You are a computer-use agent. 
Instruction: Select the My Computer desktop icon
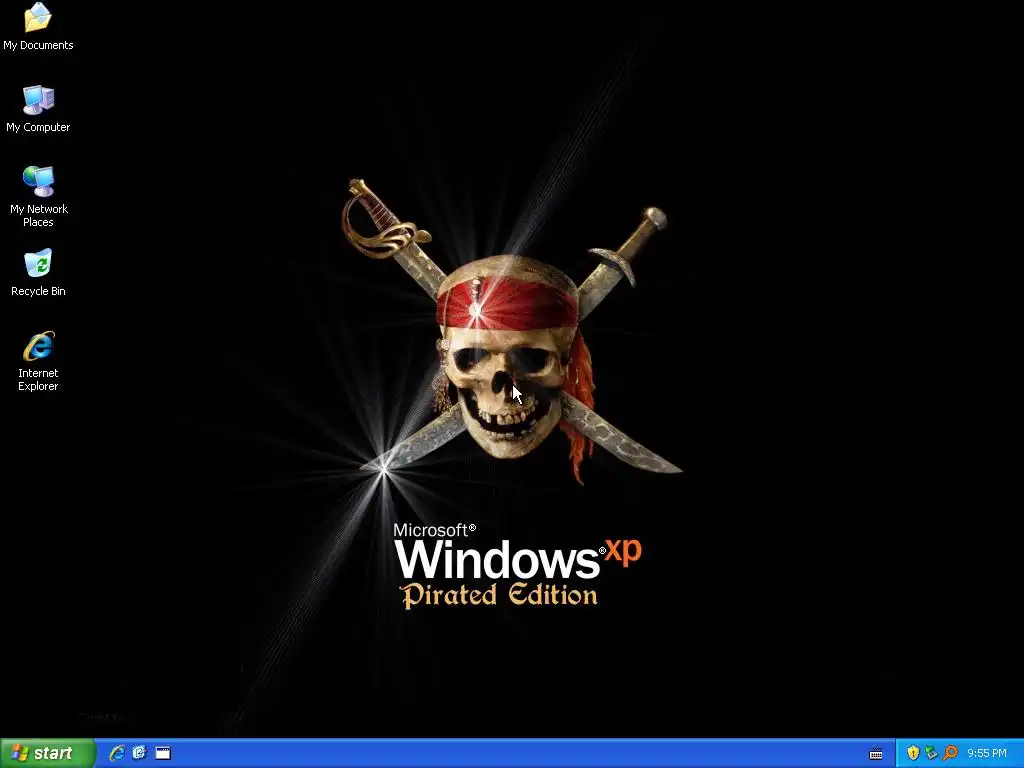[x=38, y=109]
